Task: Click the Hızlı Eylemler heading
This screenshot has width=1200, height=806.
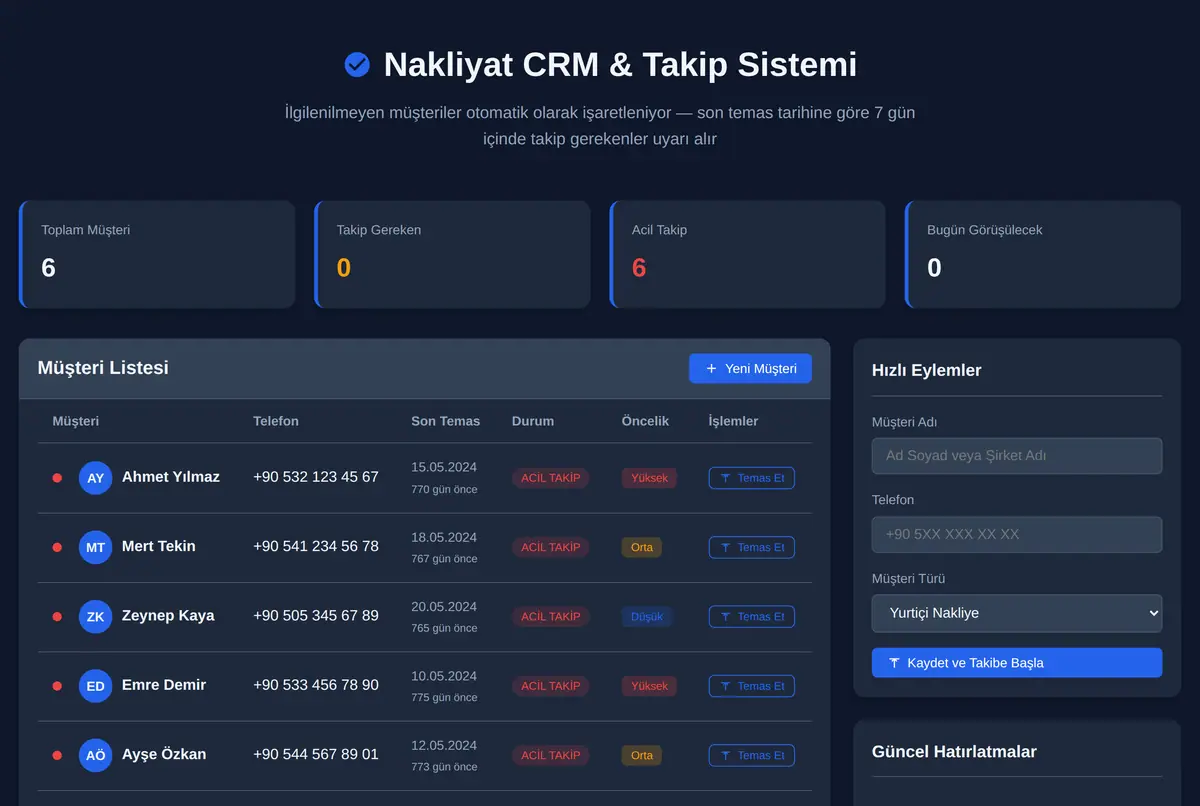Action: 927,370
